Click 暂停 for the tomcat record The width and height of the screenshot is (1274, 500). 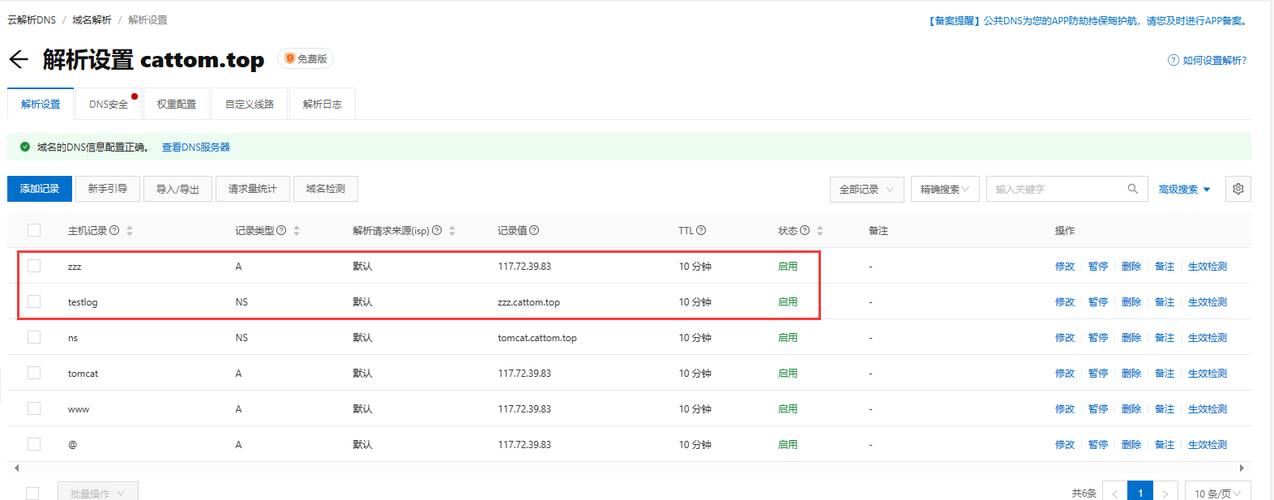1098,373
